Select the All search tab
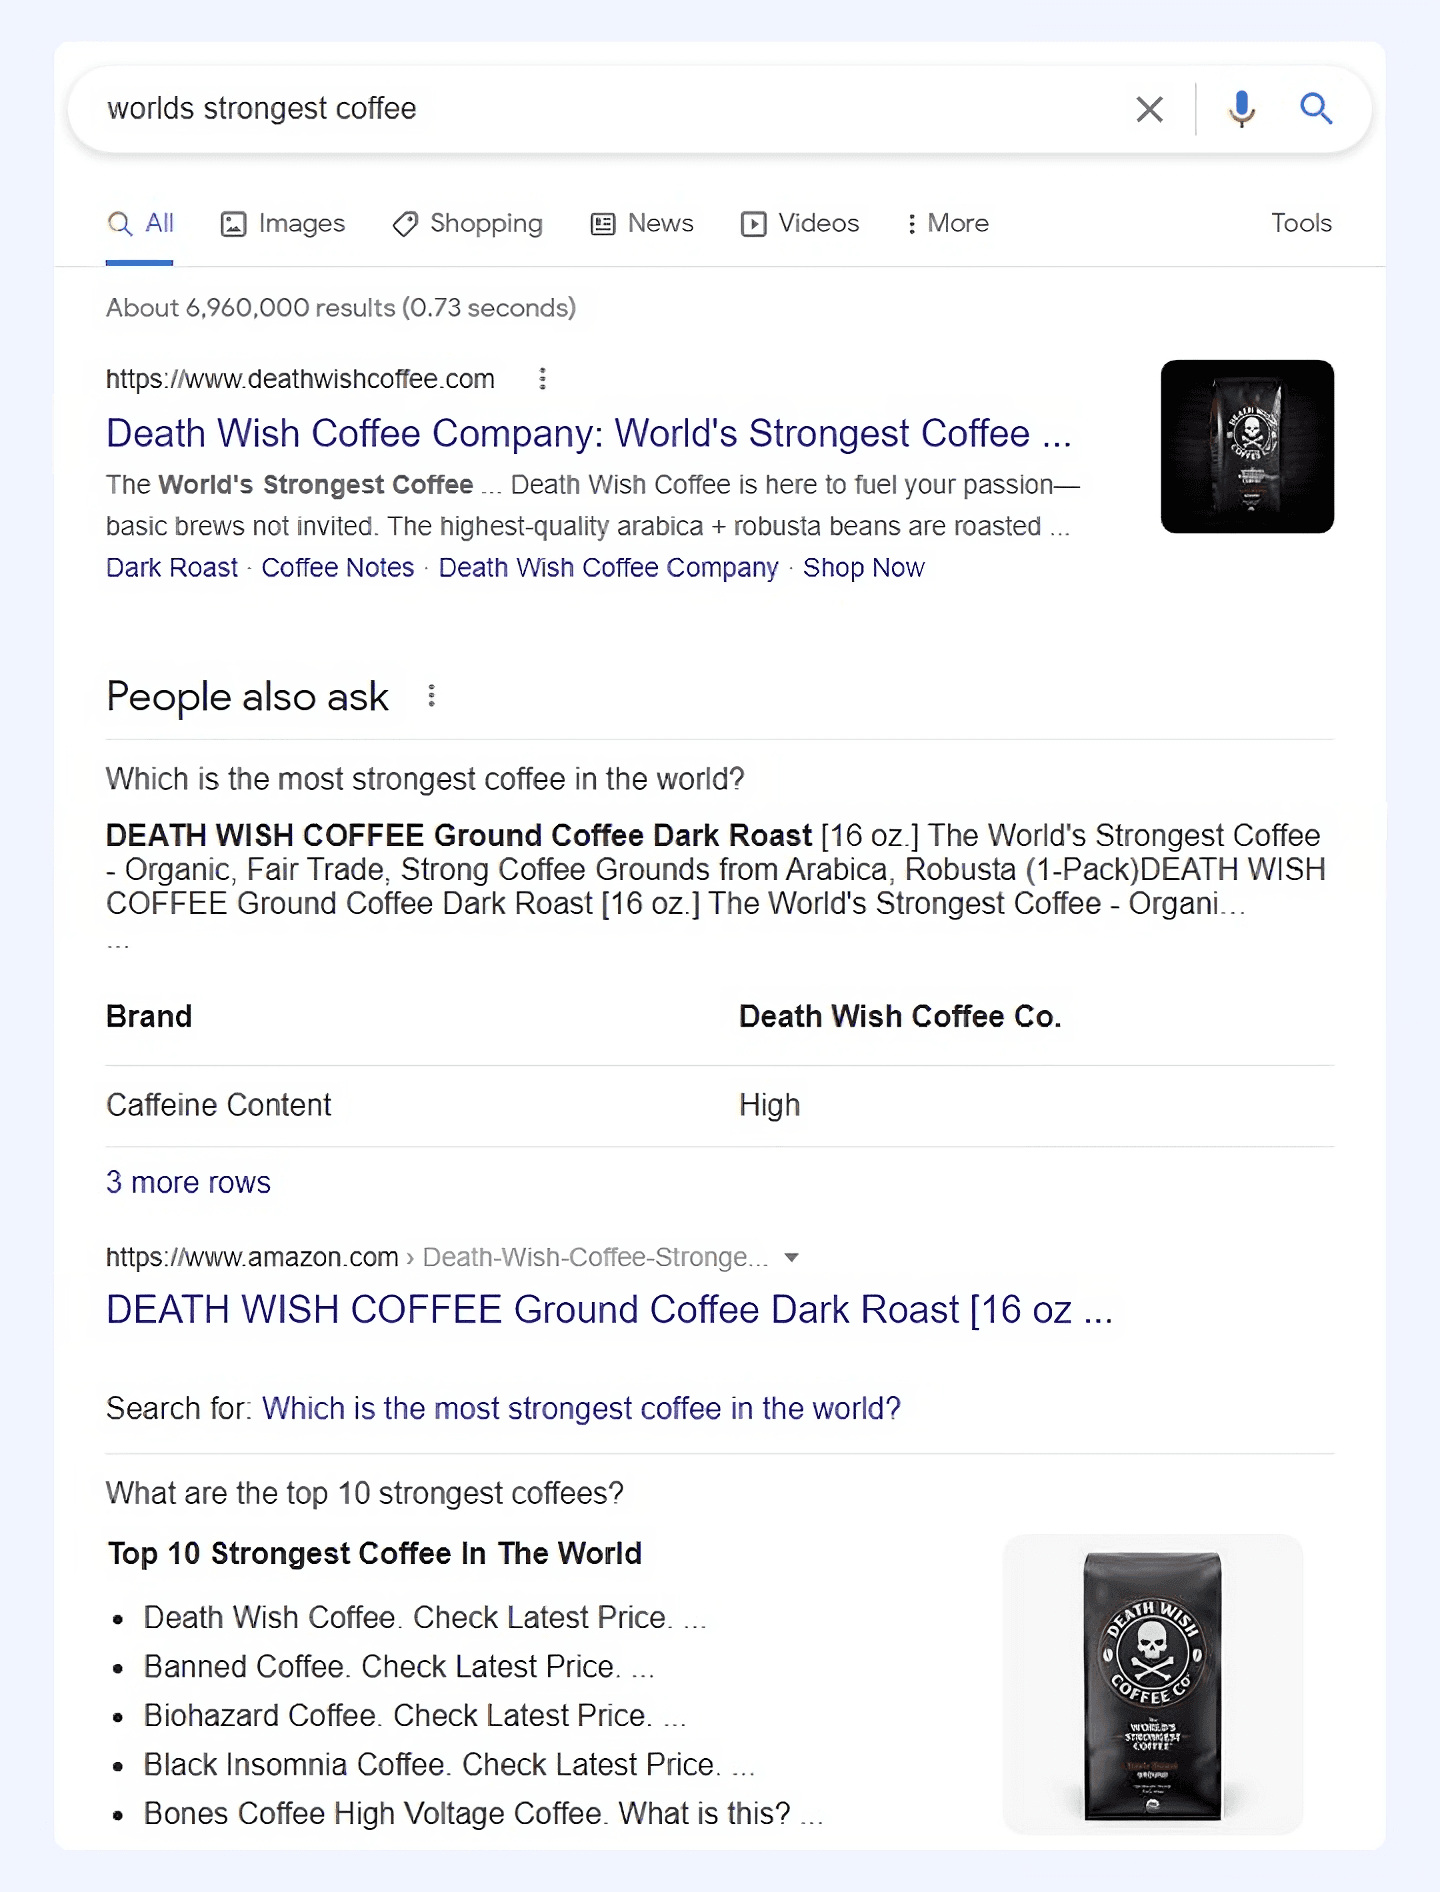The image size is (1440, 1892). pyautogui.click(x=140, y=223)
